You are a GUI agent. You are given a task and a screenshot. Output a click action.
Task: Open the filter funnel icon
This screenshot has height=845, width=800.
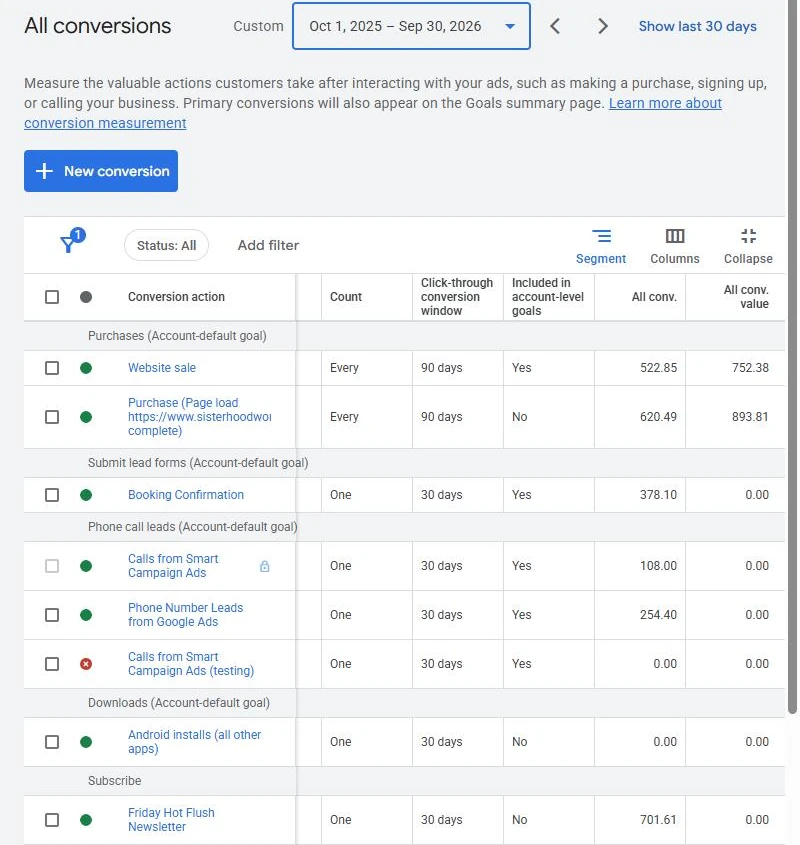click(x=72, y=241)
